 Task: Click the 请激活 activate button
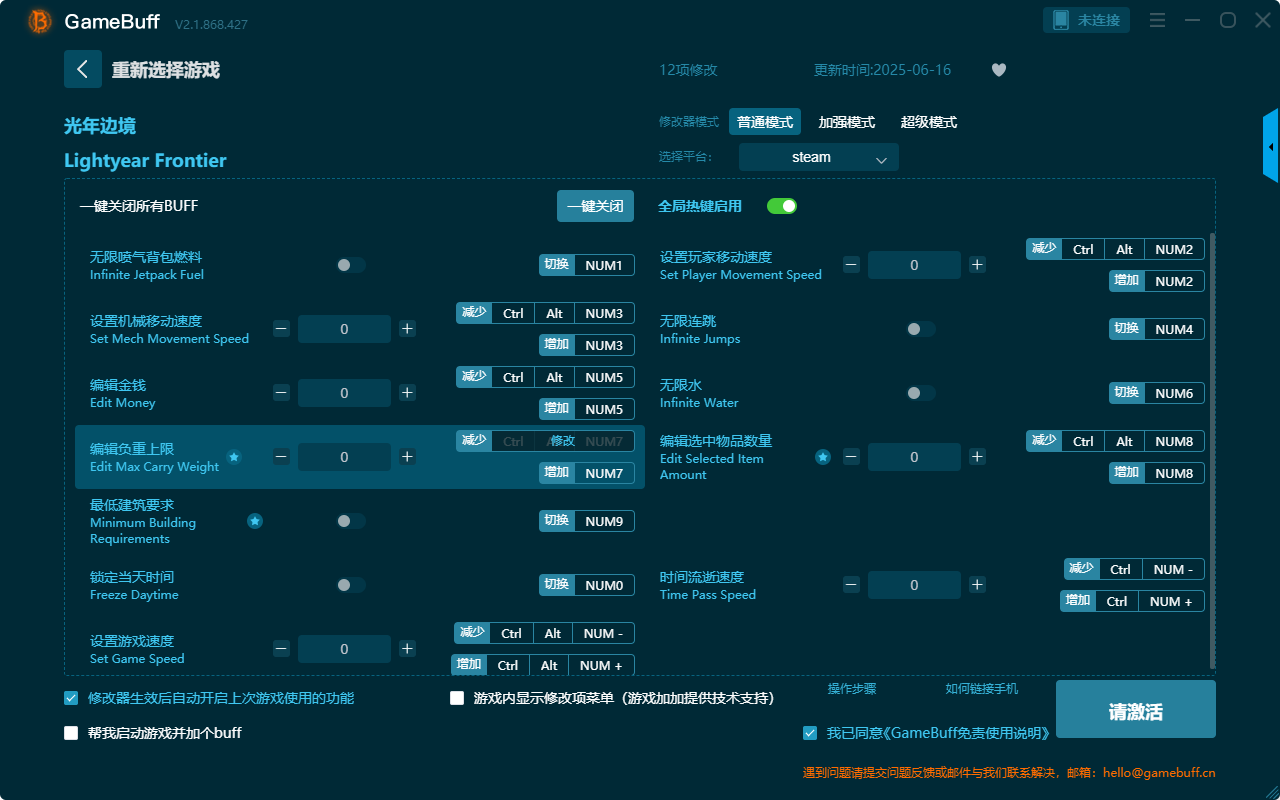1136,709
